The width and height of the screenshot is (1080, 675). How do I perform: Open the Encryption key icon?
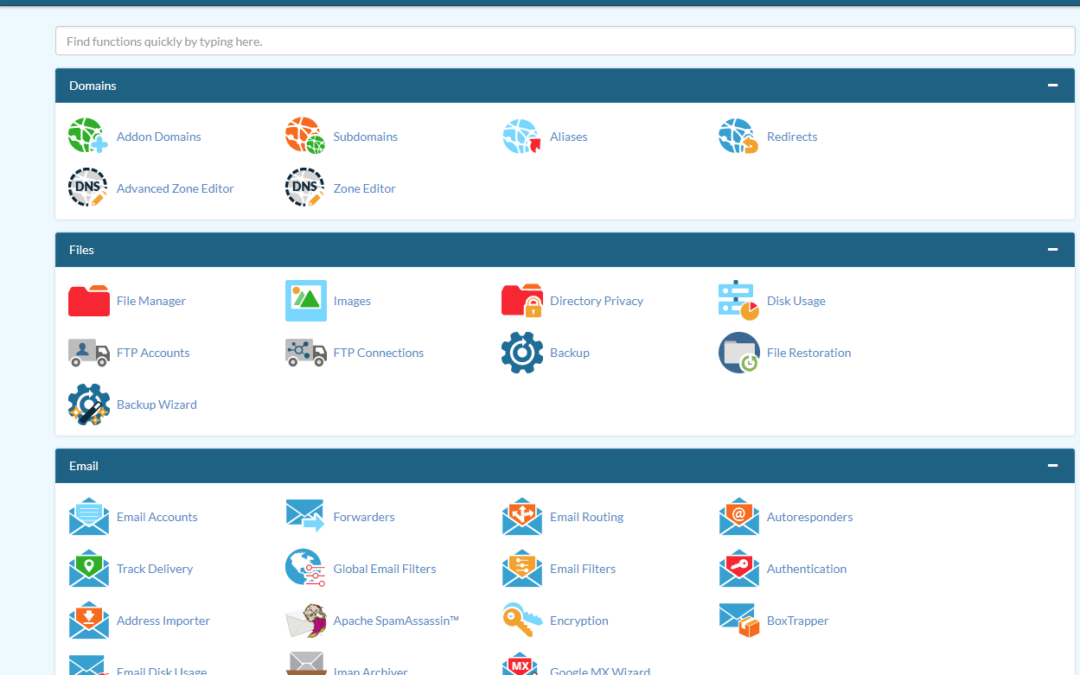click(521, 620)
